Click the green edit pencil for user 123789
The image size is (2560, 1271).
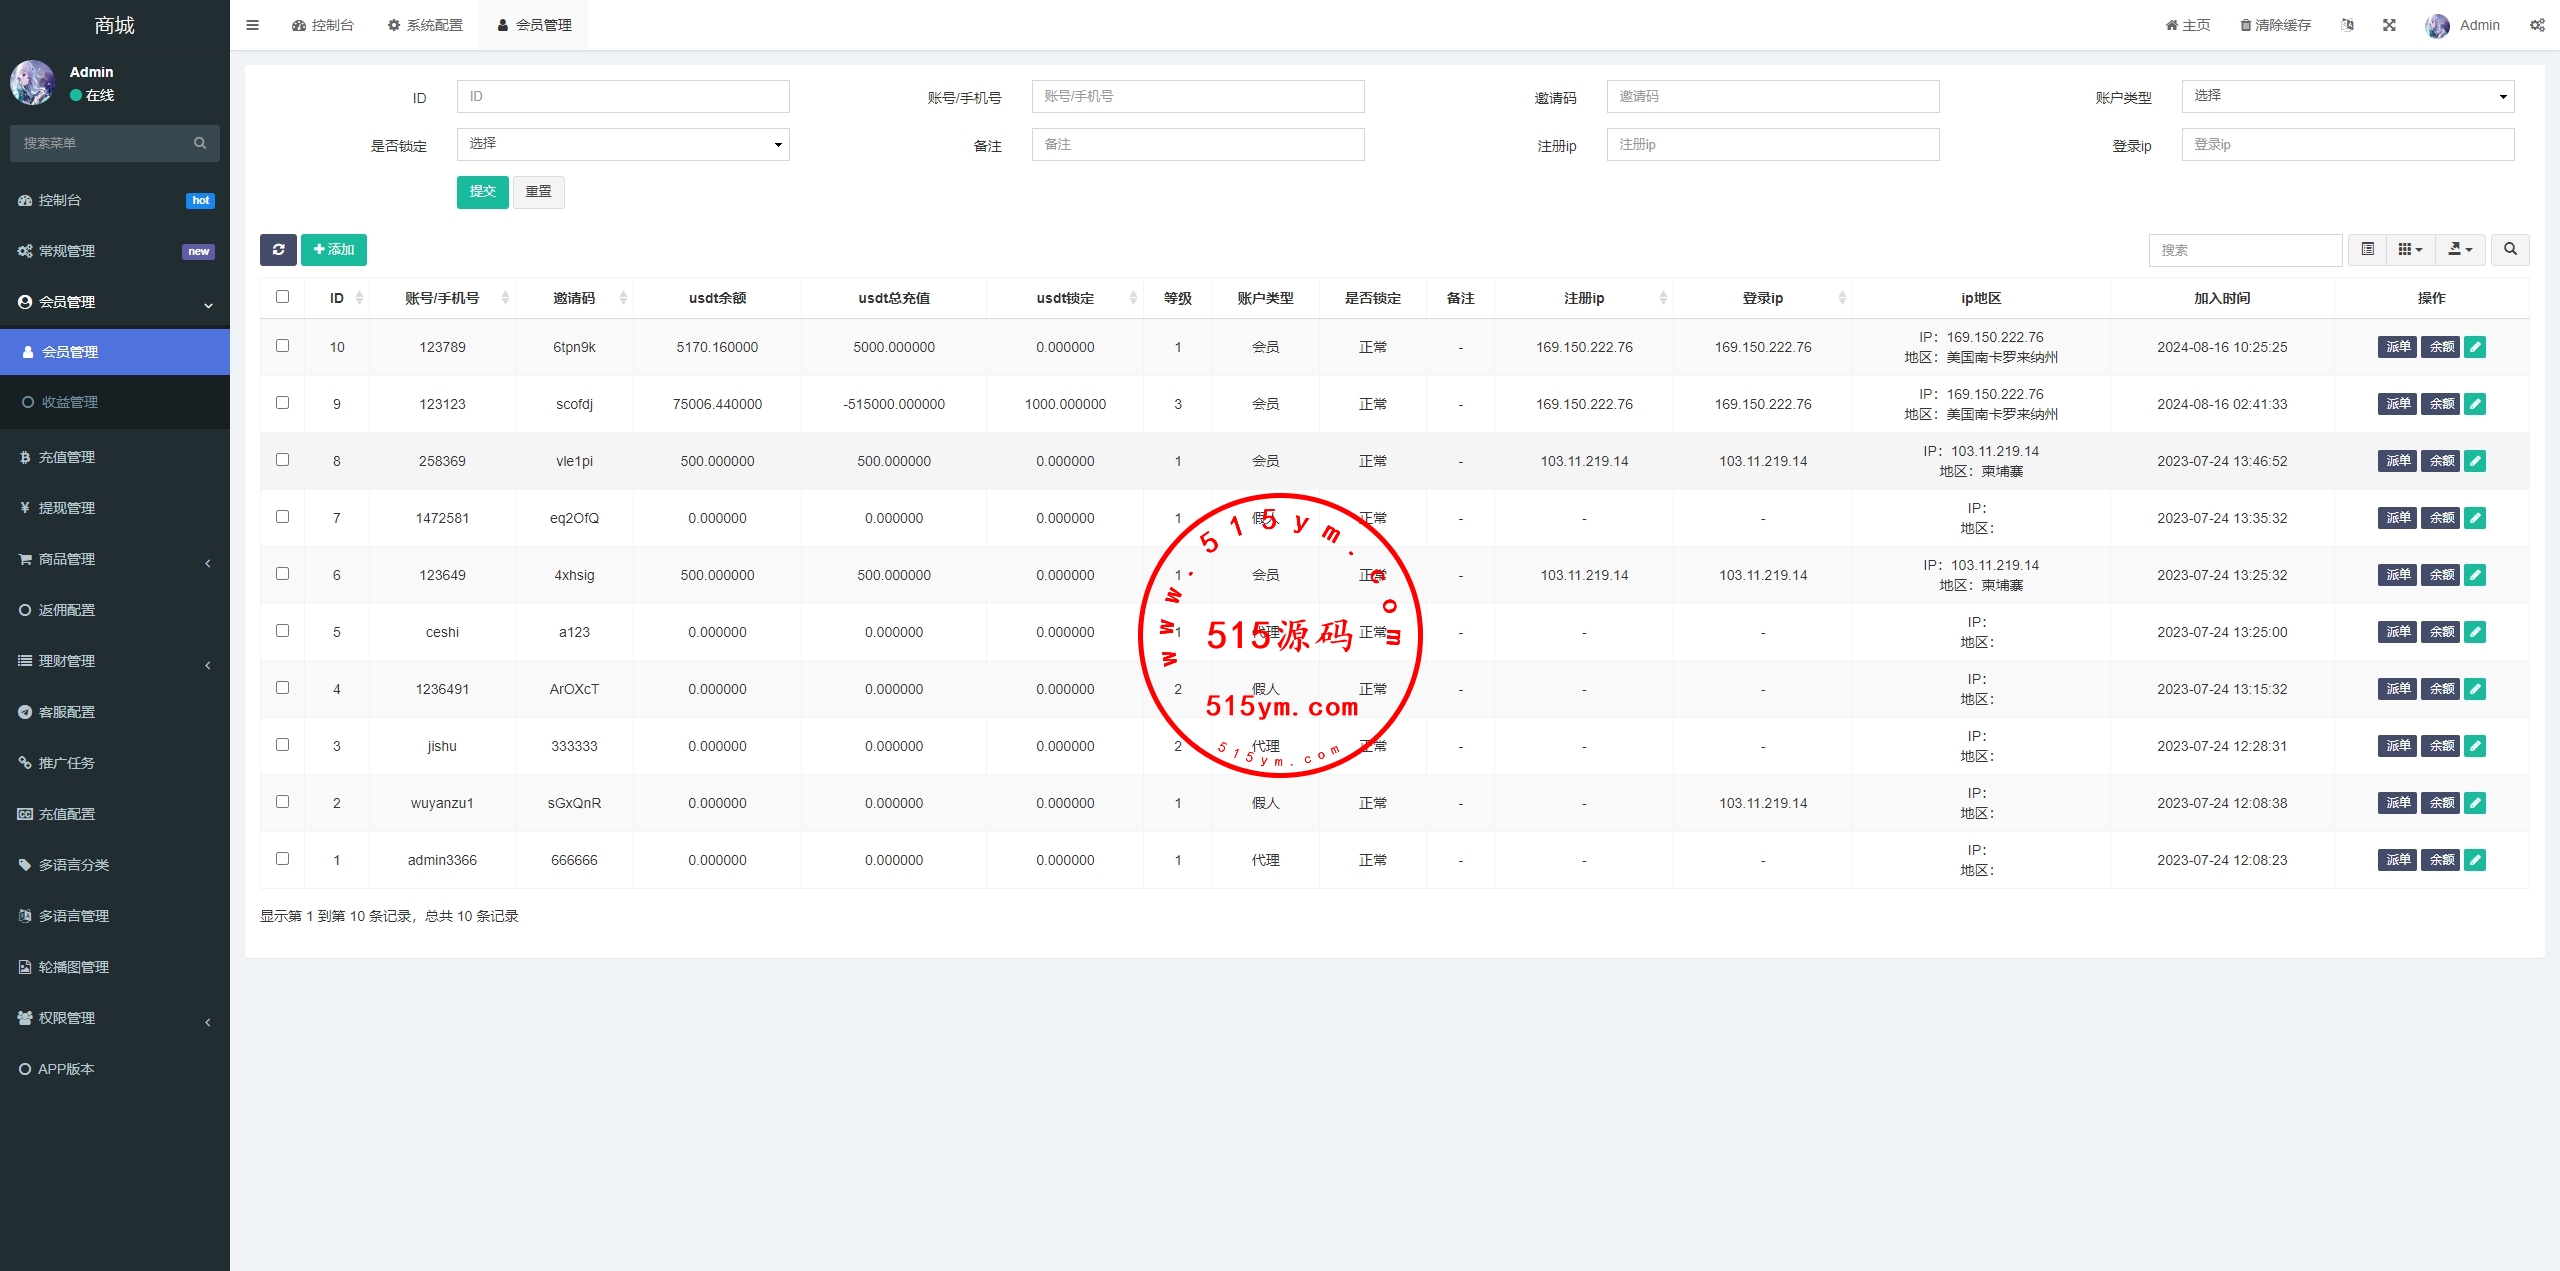click(2475, 347)
